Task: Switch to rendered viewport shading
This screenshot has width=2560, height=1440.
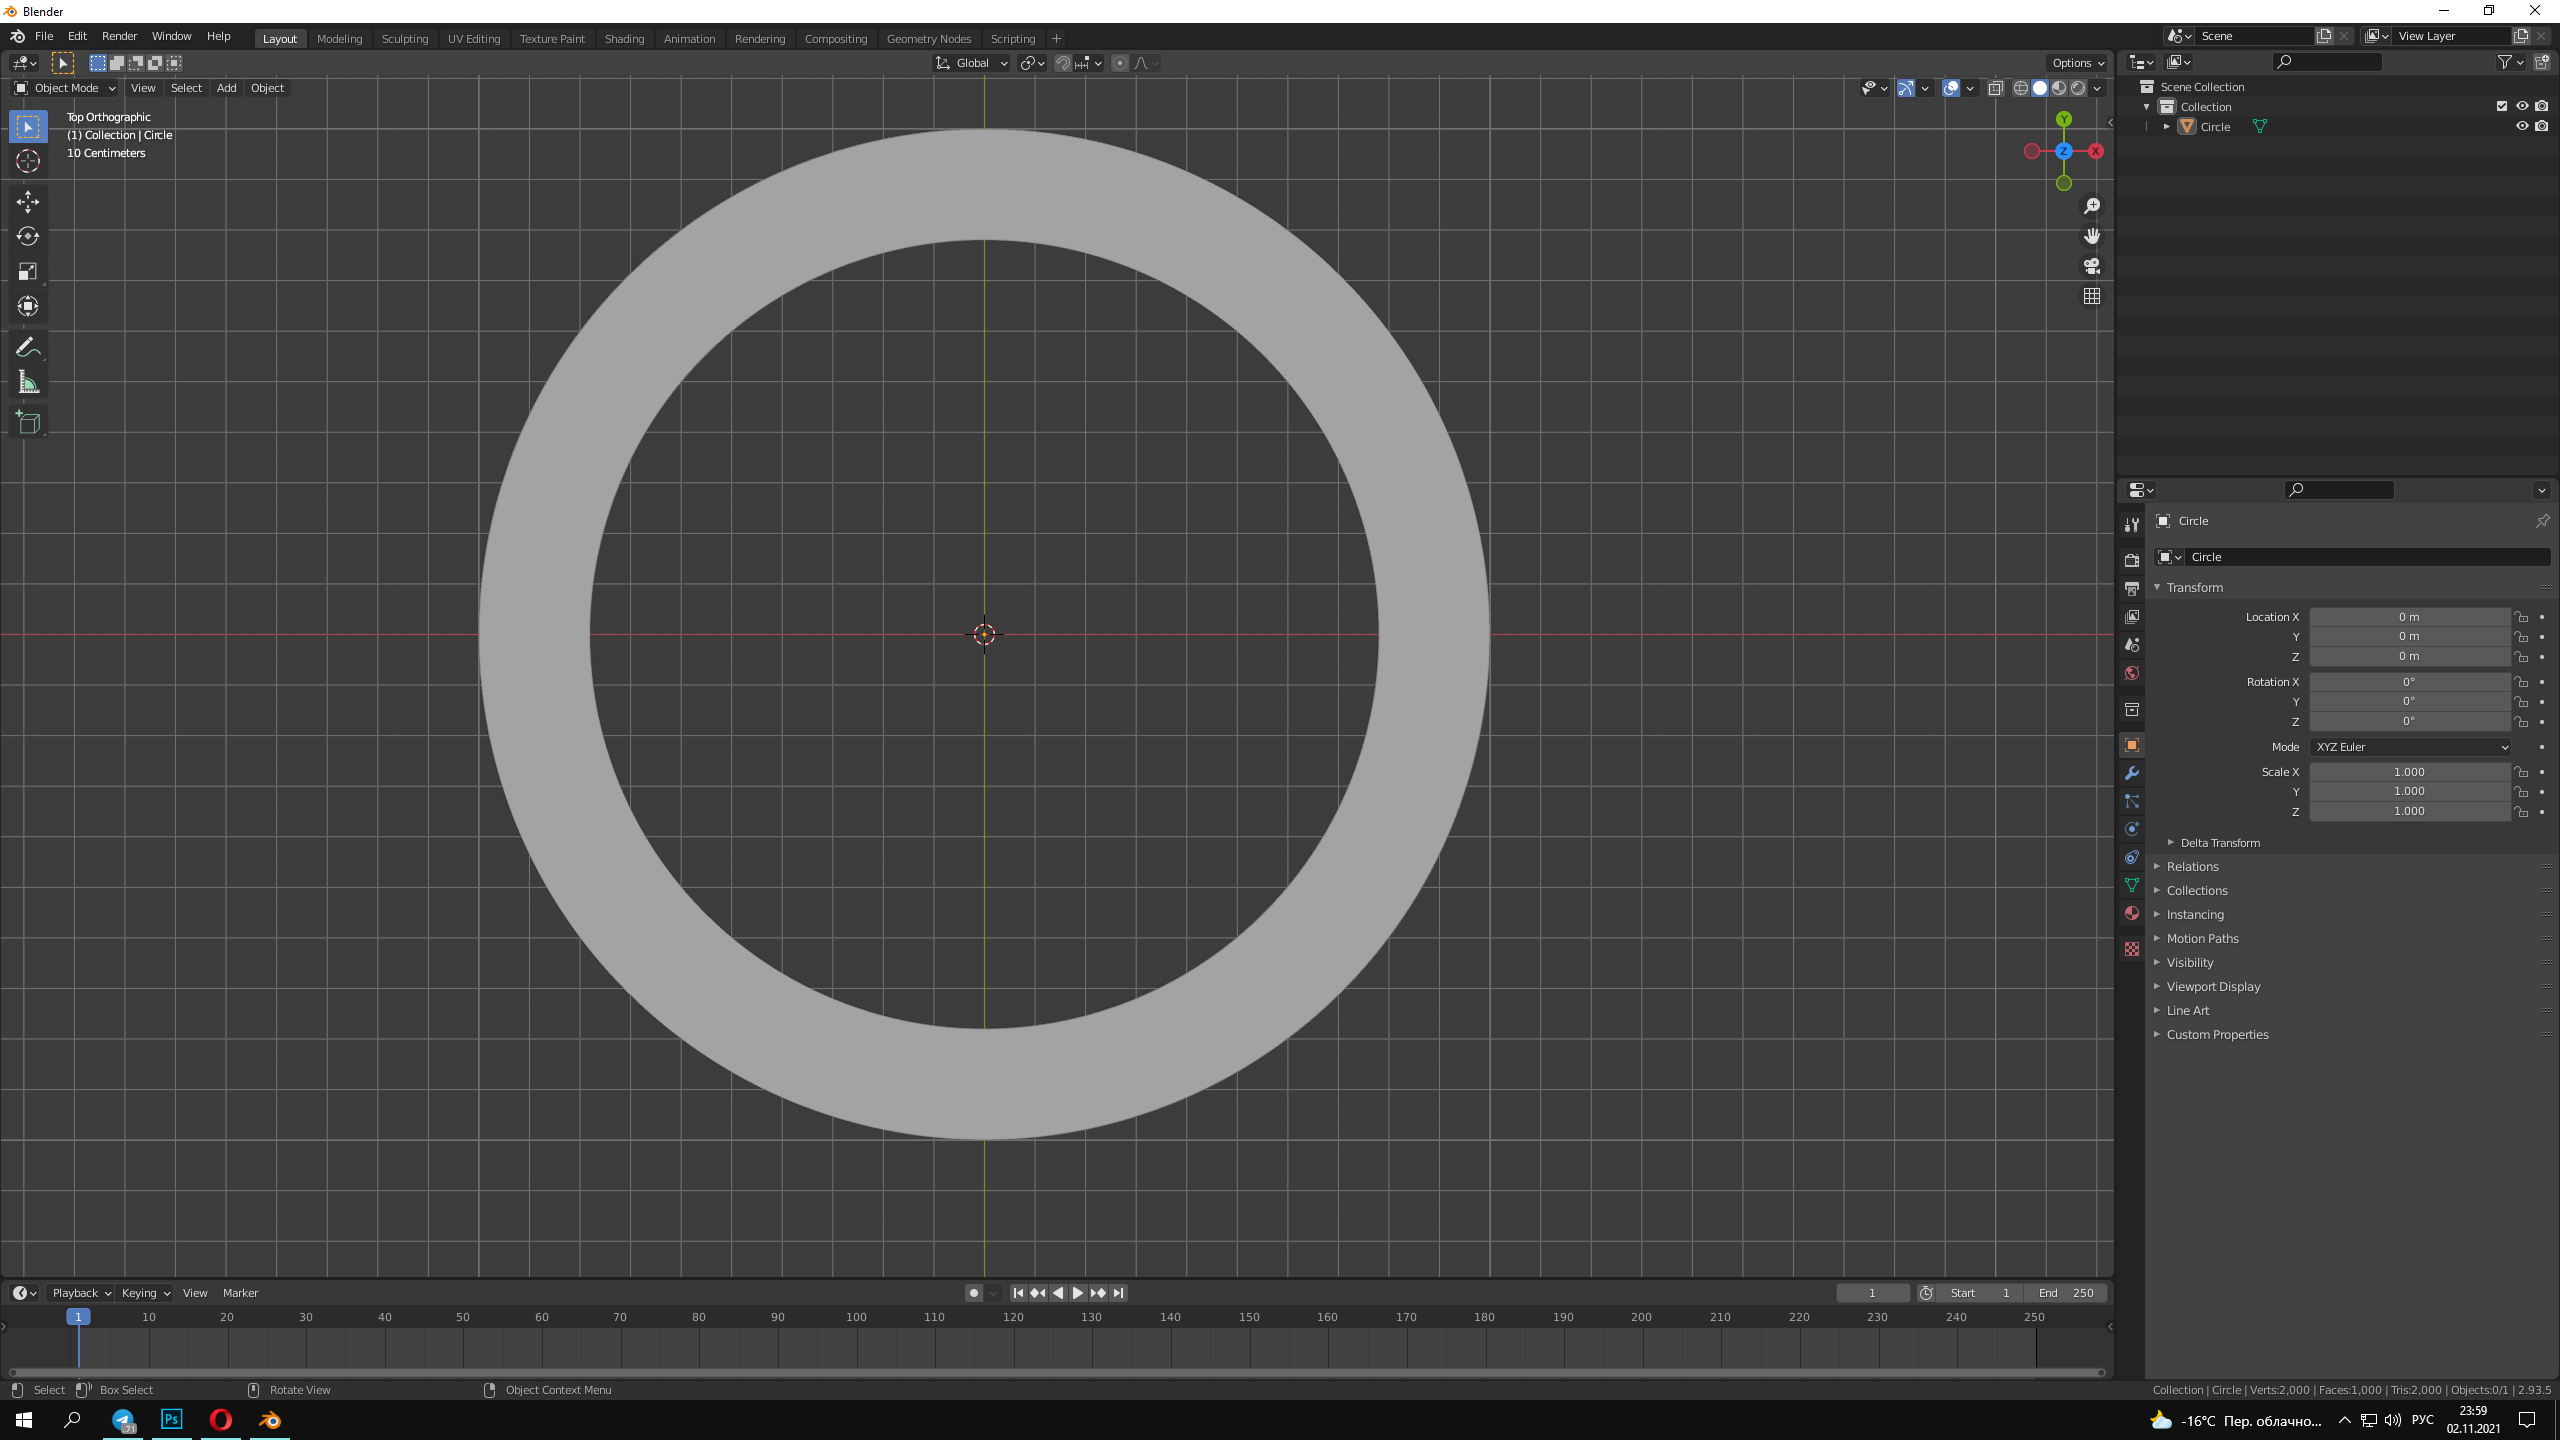Action: tap(2078, 88)
